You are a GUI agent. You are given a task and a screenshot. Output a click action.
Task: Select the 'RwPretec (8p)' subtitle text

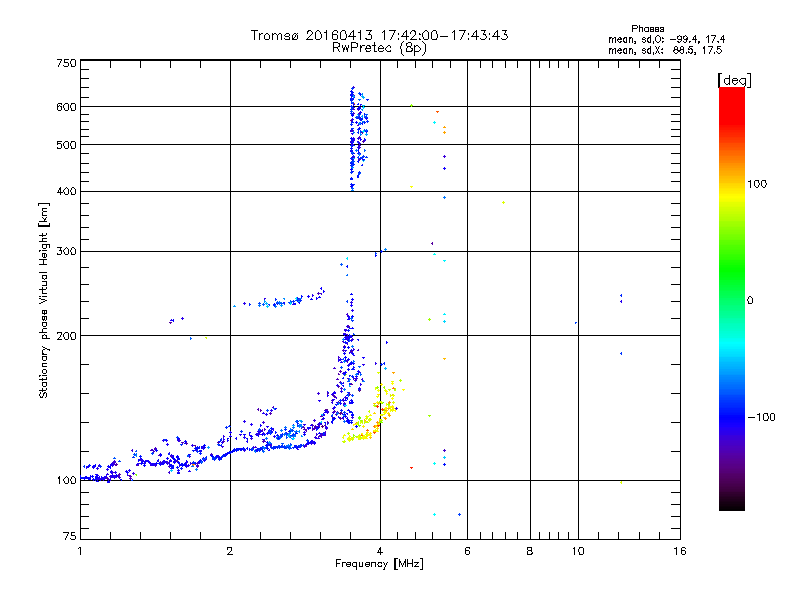click(x=379, y=48)
